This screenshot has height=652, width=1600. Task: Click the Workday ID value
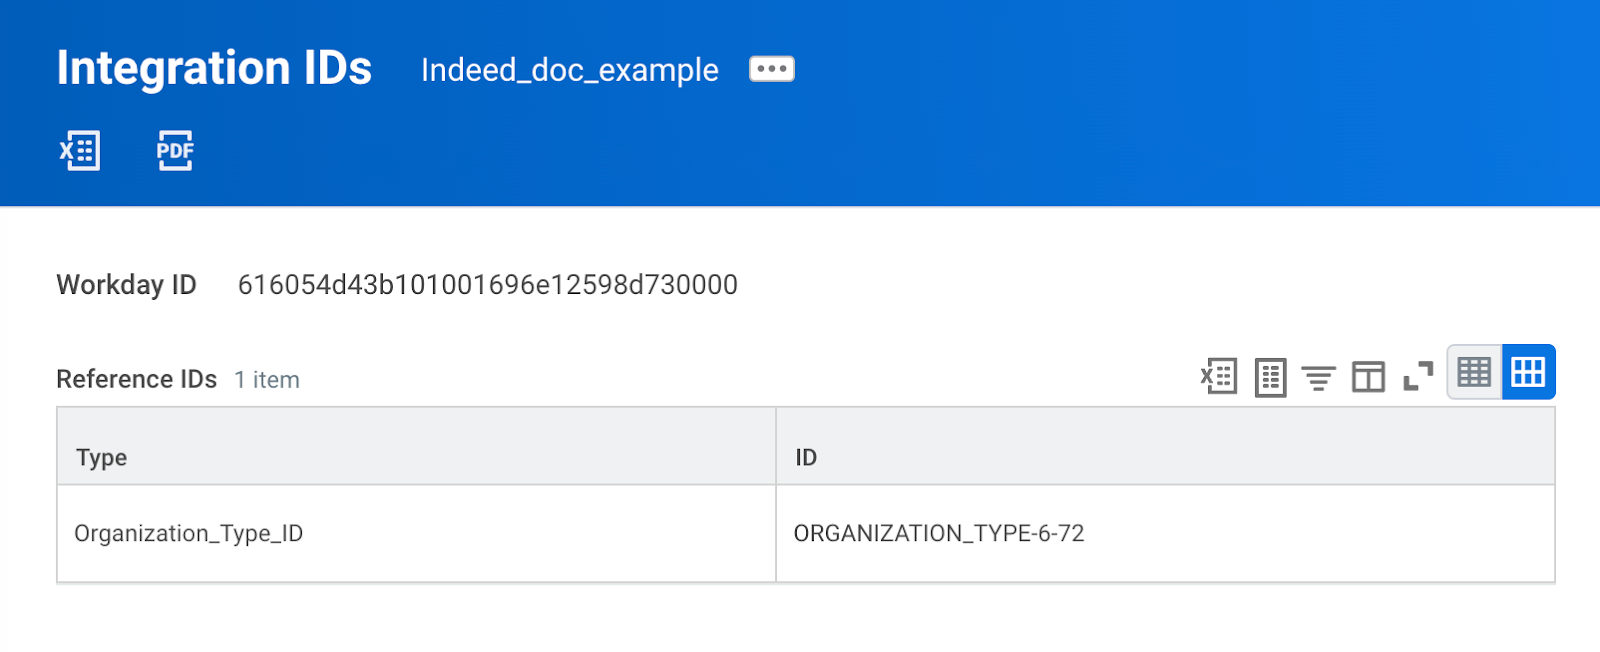[x=488, y=285]
